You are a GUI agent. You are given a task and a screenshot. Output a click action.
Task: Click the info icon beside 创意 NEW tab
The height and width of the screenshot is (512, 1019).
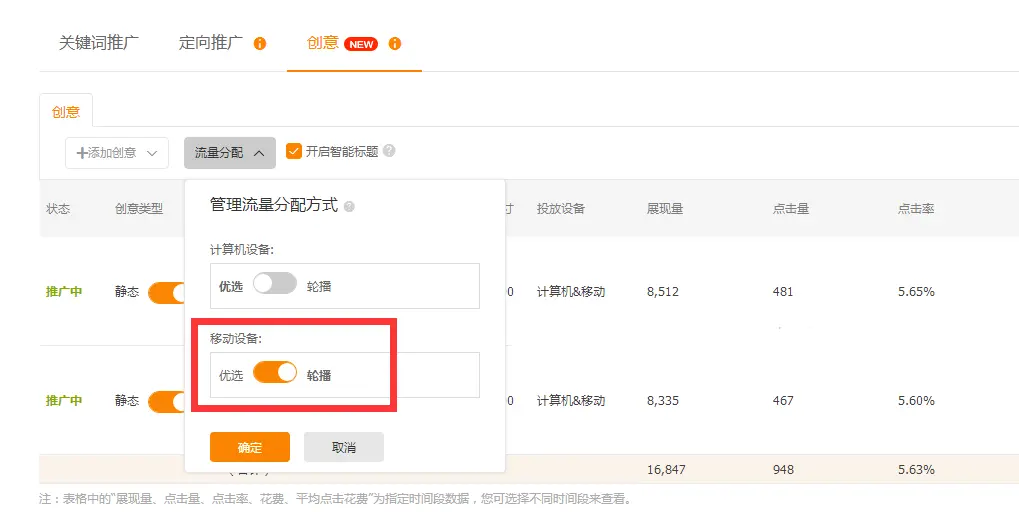point(395,44)
